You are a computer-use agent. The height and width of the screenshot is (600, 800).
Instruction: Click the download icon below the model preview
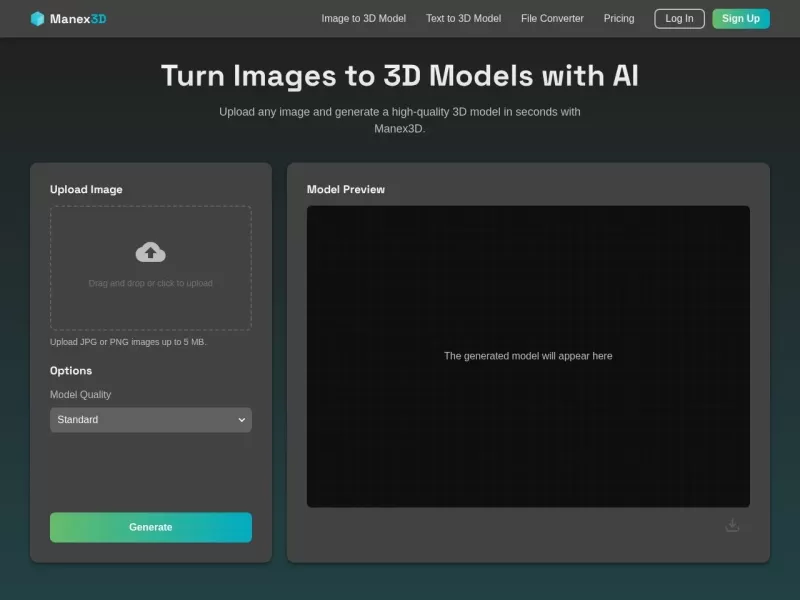point(733,524)
